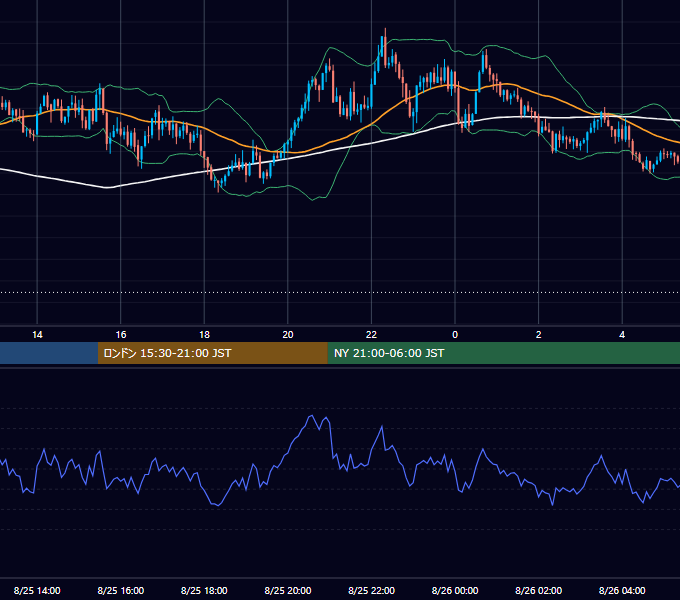Click the hour label 4 on price chart axis

click(x=622, y=335)
